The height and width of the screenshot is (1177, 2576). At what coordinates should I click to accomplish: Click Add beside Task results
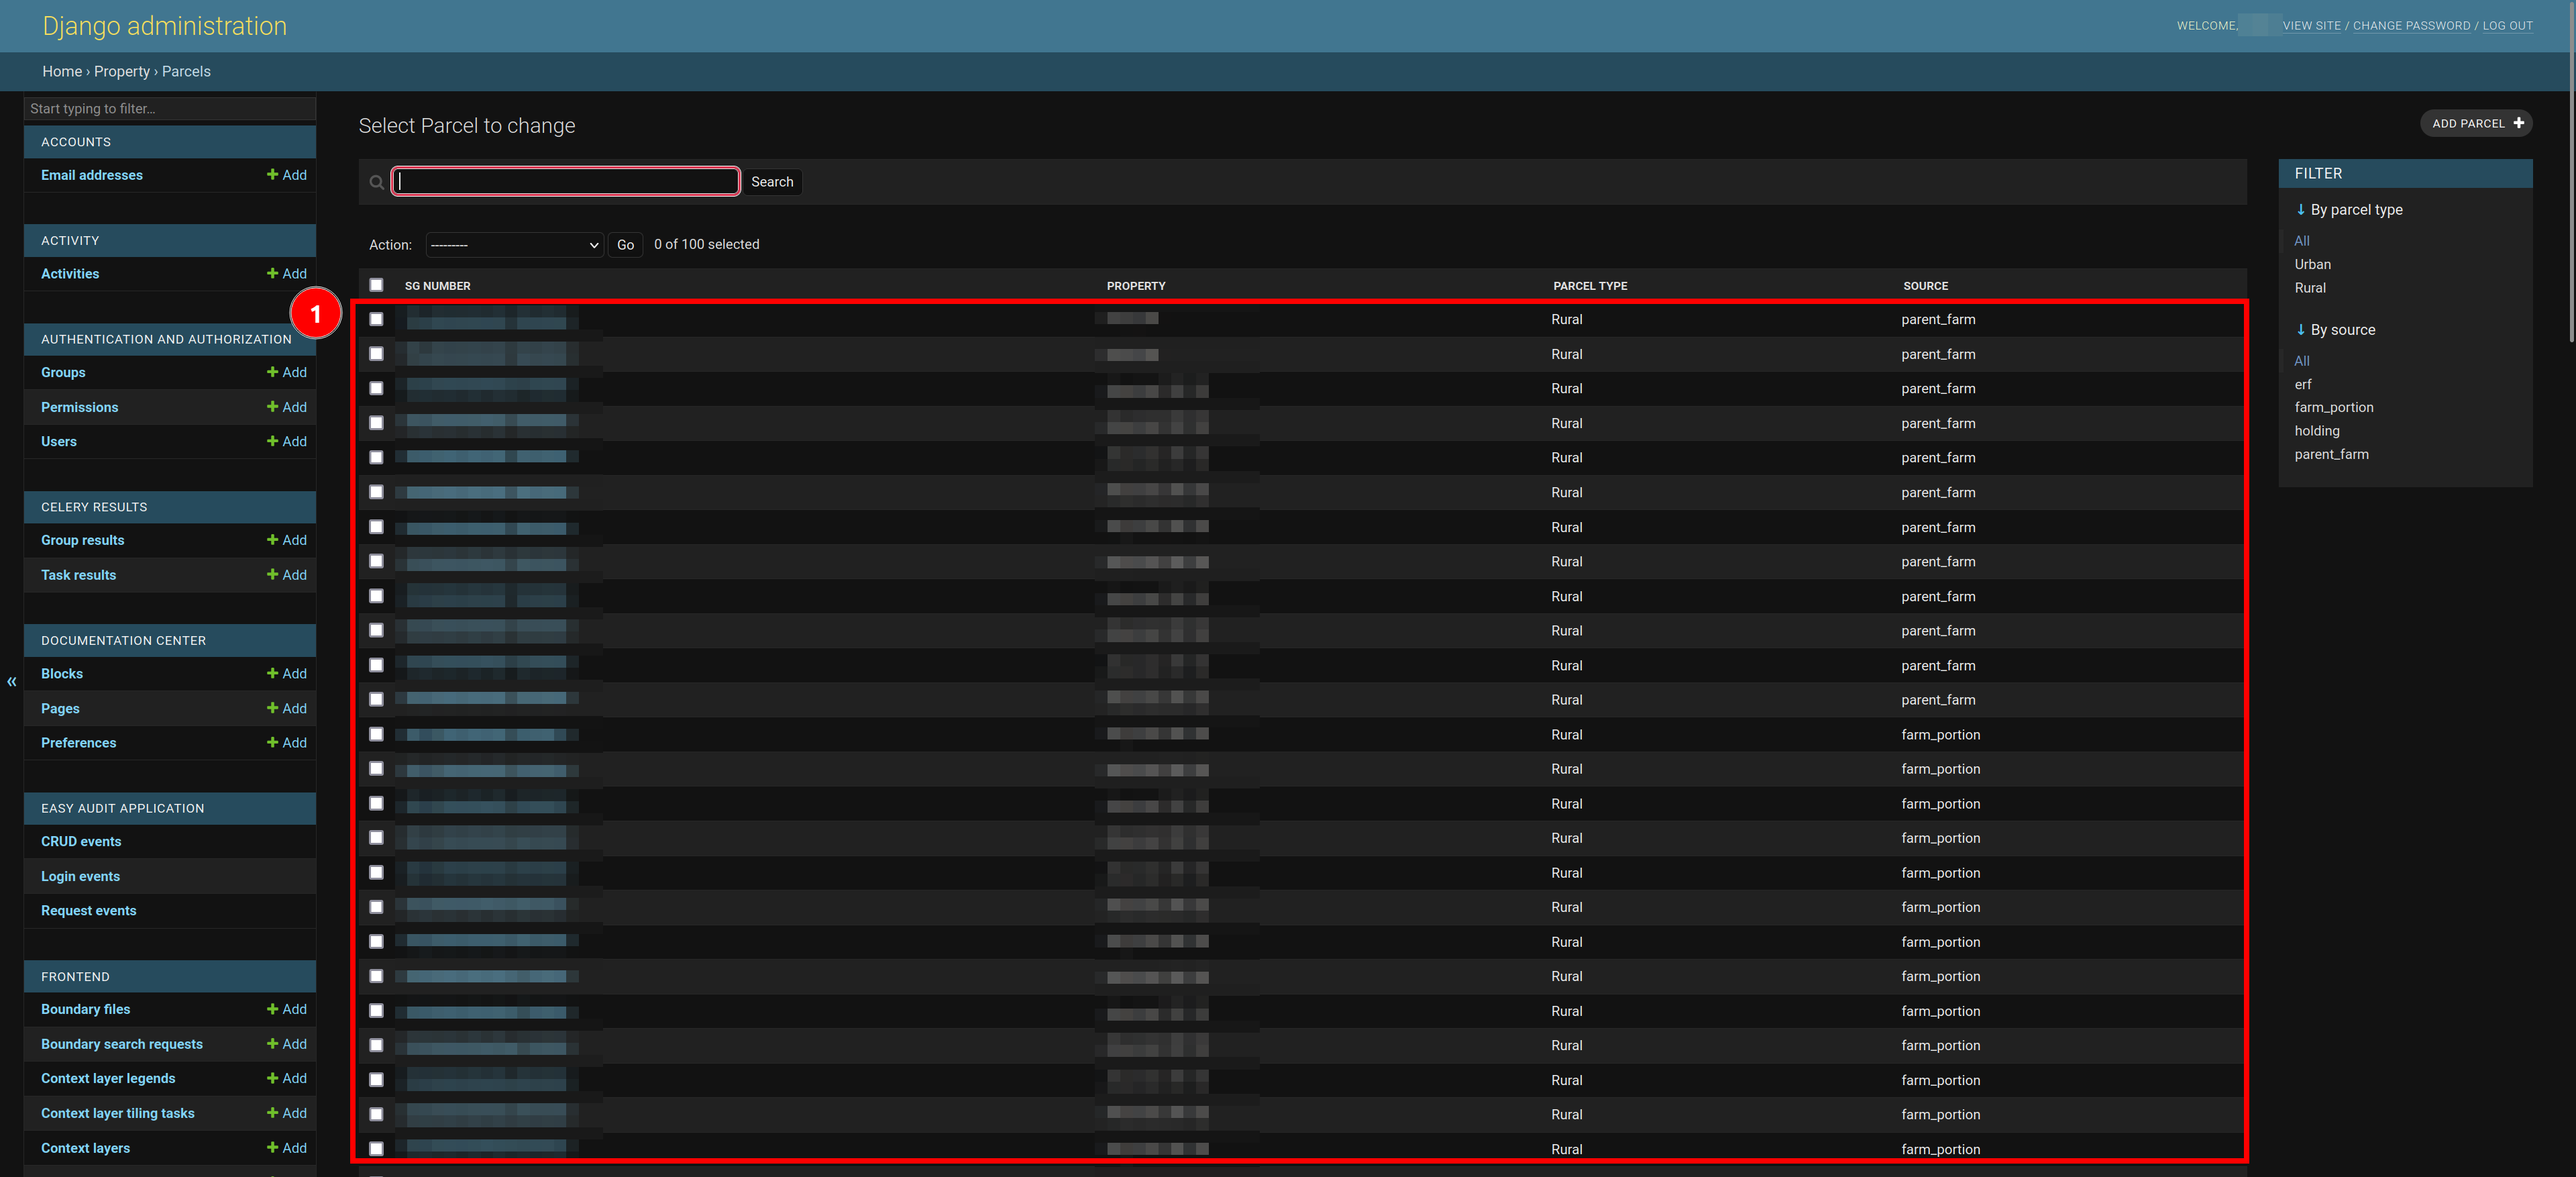tap(286, 575)
